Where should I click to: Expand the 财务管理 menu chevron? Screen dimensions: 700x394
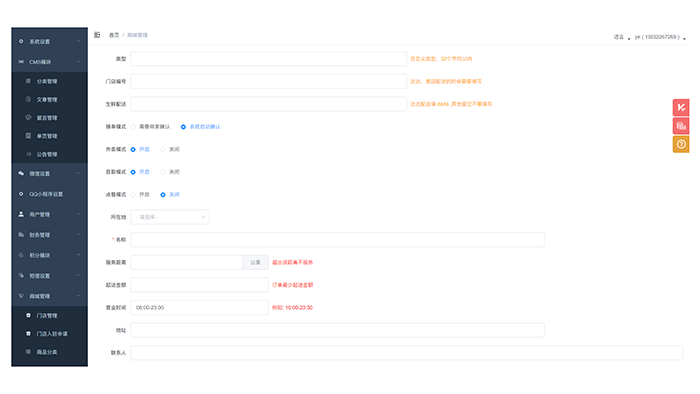tap(78, 235)
